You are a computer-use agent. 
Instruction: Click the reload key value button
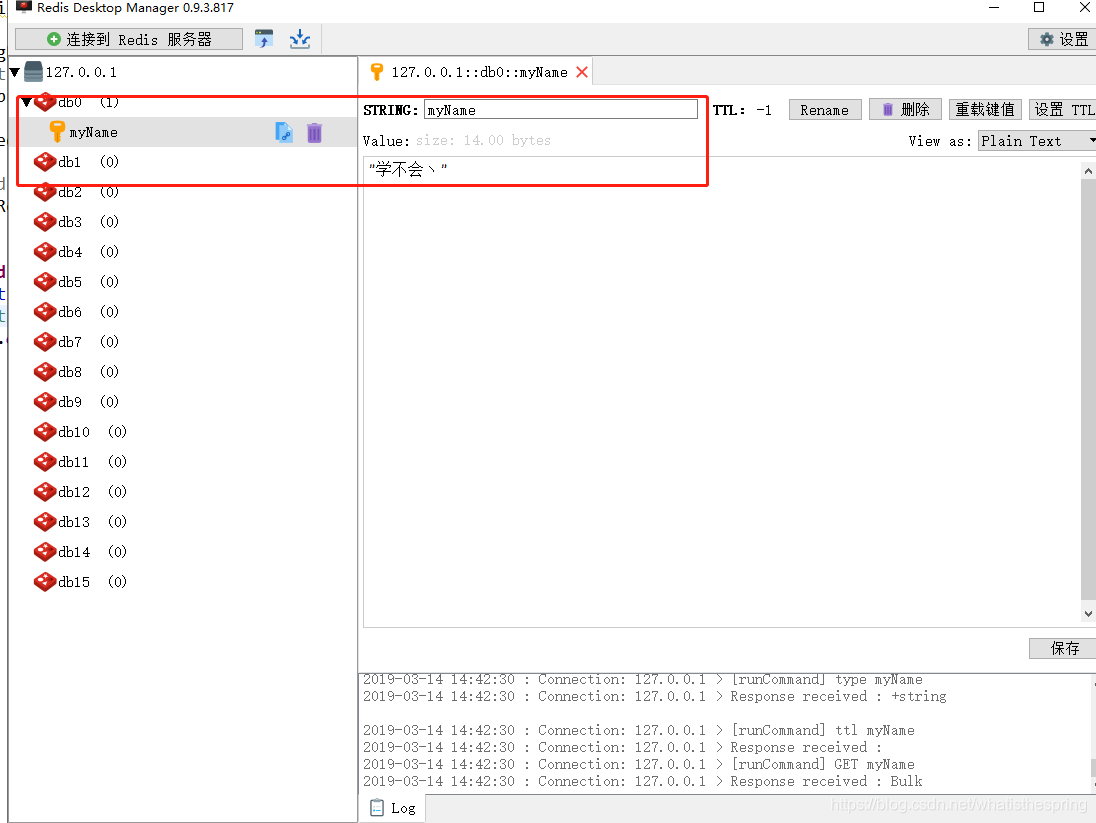coord(985,110)
